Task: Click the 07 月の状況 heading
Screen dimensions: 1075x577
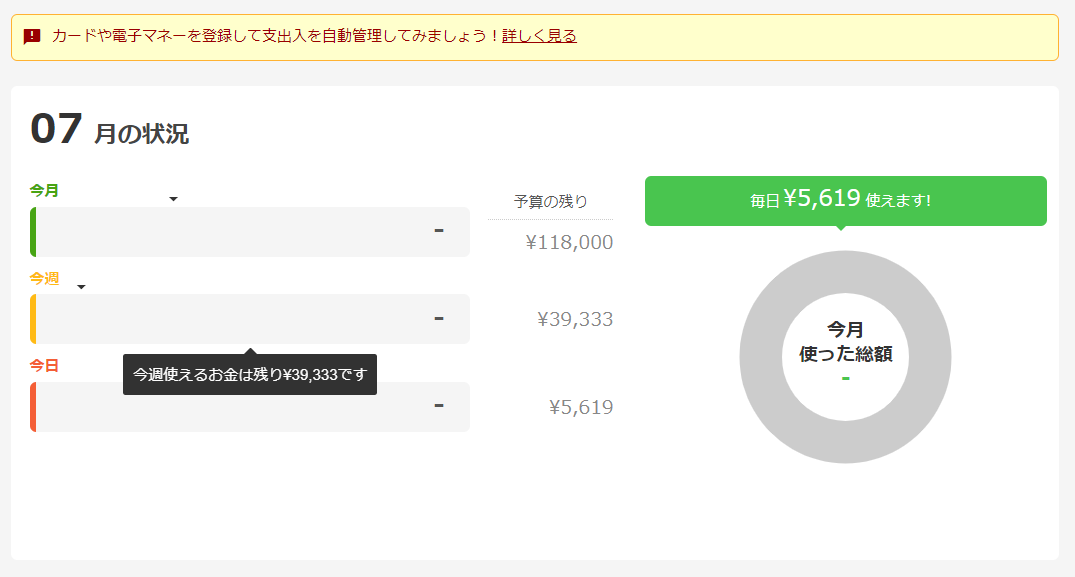Action: coord(110,131)
